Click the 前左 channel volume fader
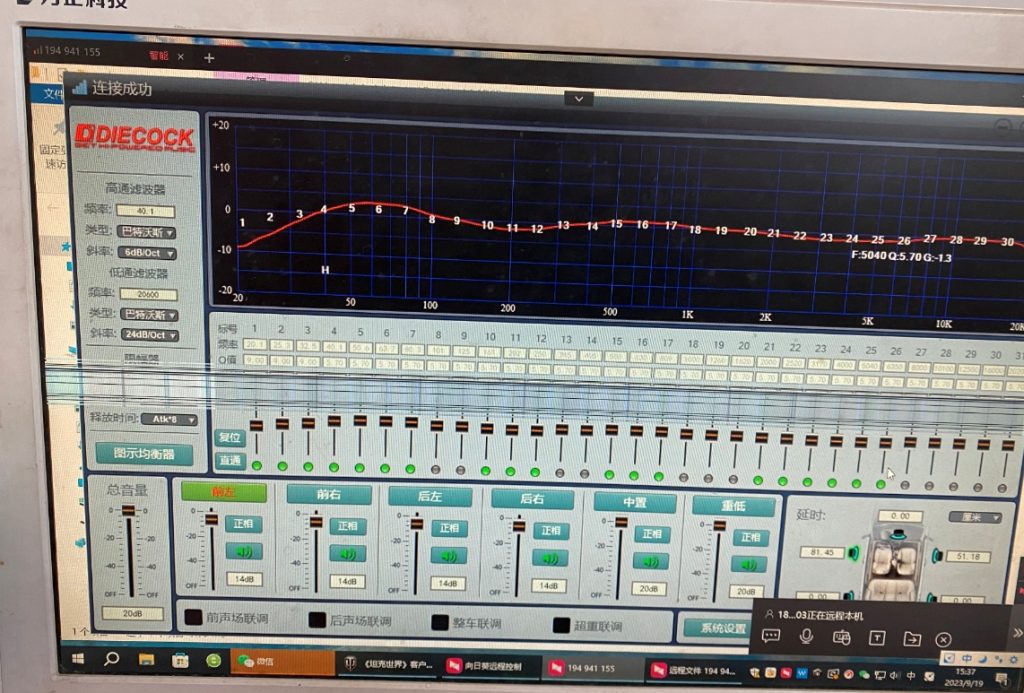 click(211, 520)
